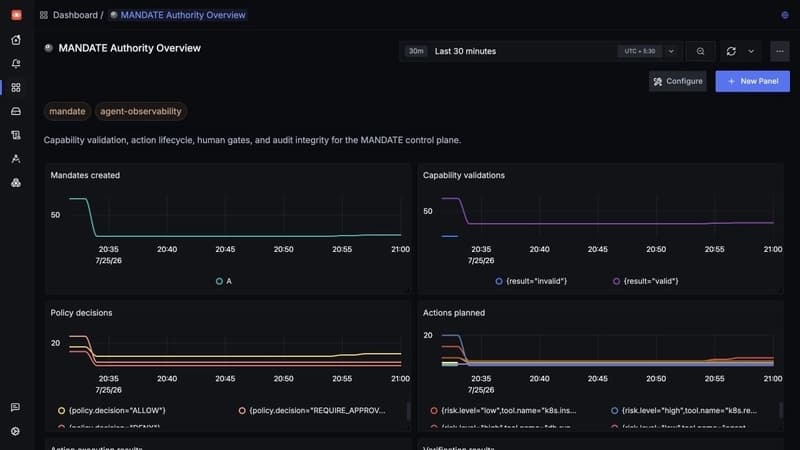
Task: Click the agent-observability tag chip
Action: (x=141, y=111)
